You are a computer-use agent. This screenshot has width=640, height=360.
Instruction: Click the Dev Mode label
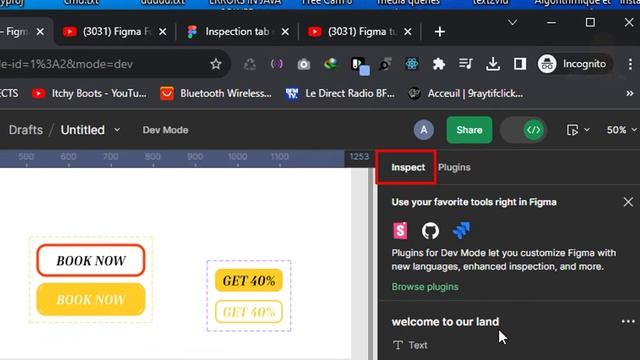165,130
